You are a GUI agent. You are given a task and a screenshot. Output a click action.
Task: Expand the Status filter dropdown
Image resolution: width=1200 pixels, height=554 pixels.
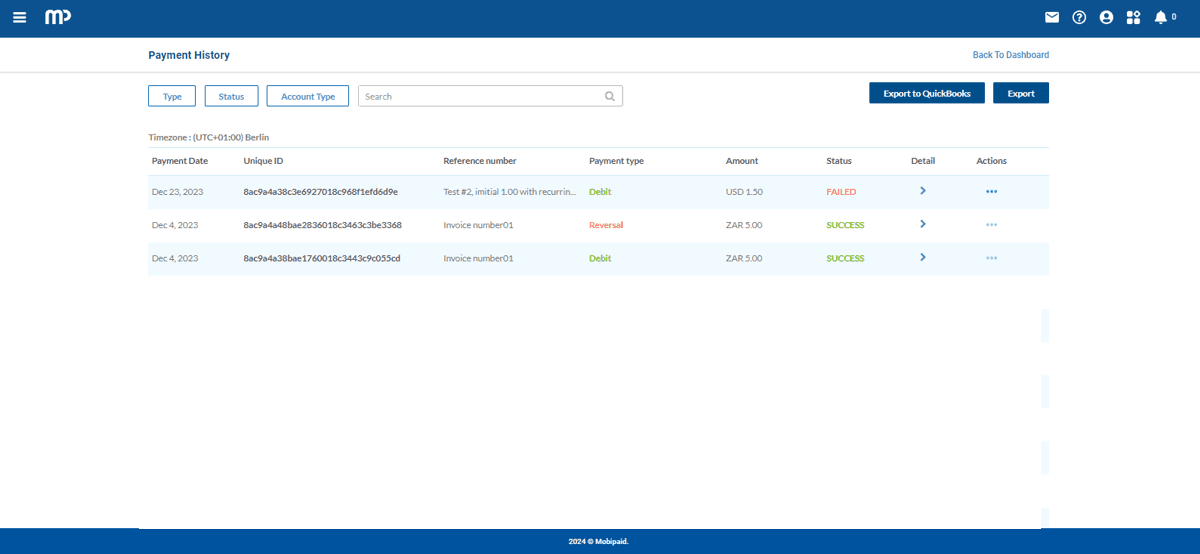click(x=231, y=96)
